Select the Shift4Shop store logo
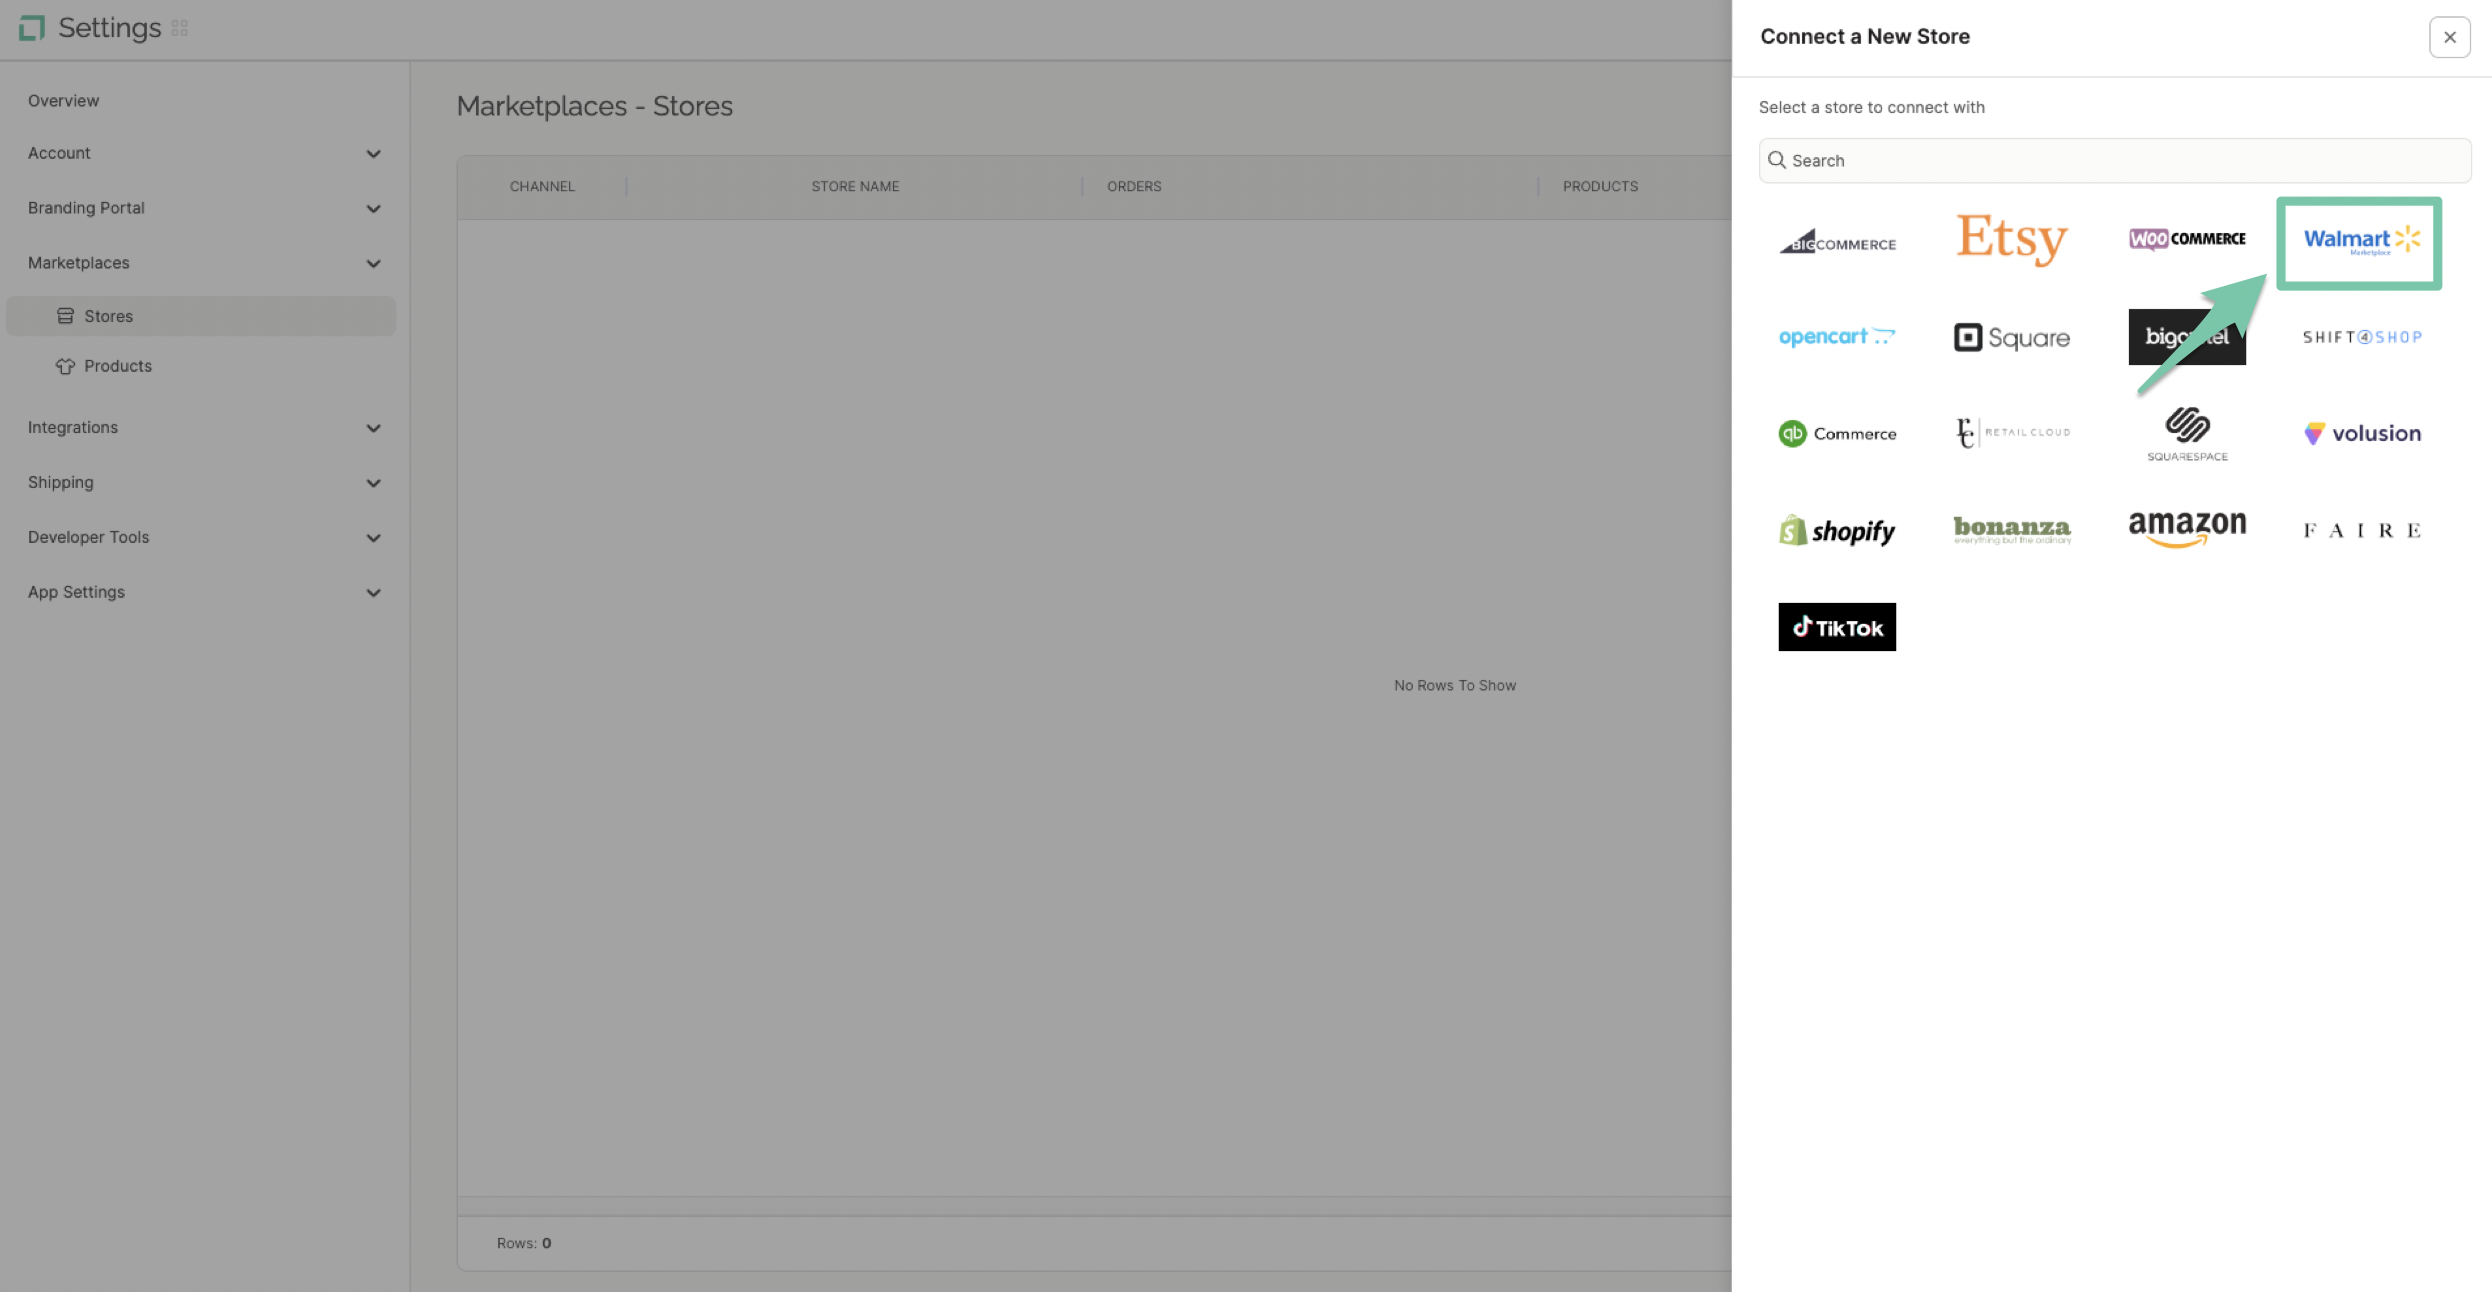 pyautogui.click(x=2362, y=337)
